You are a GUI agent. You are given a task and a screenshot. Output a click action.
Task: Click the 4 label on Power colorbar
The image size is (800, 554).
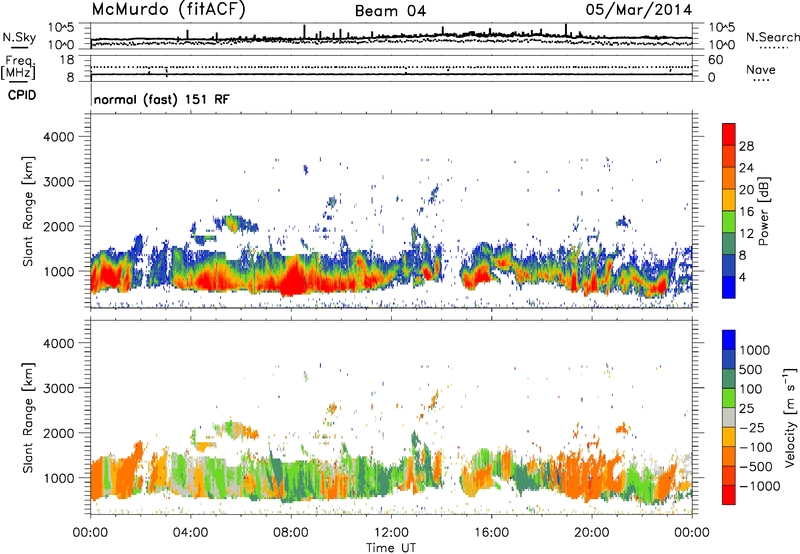[x=742, y=277]
